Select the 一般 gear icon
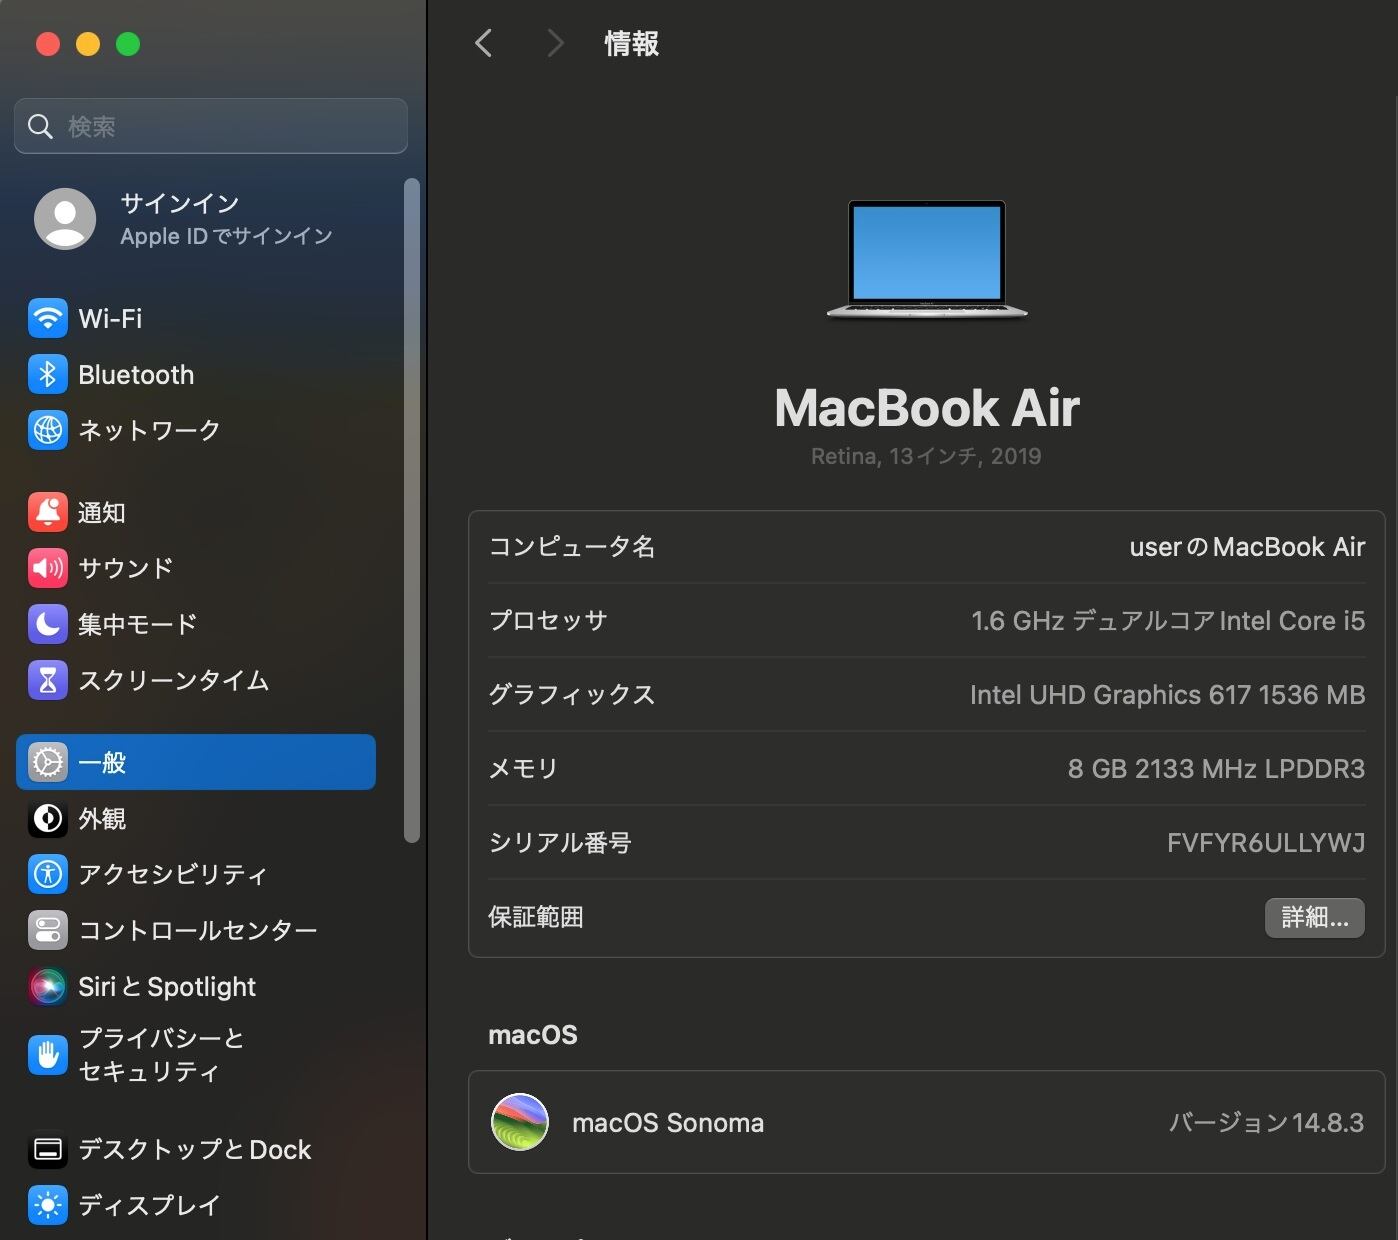Screen dimensions: 1398x1240 [x=48, y=762]
